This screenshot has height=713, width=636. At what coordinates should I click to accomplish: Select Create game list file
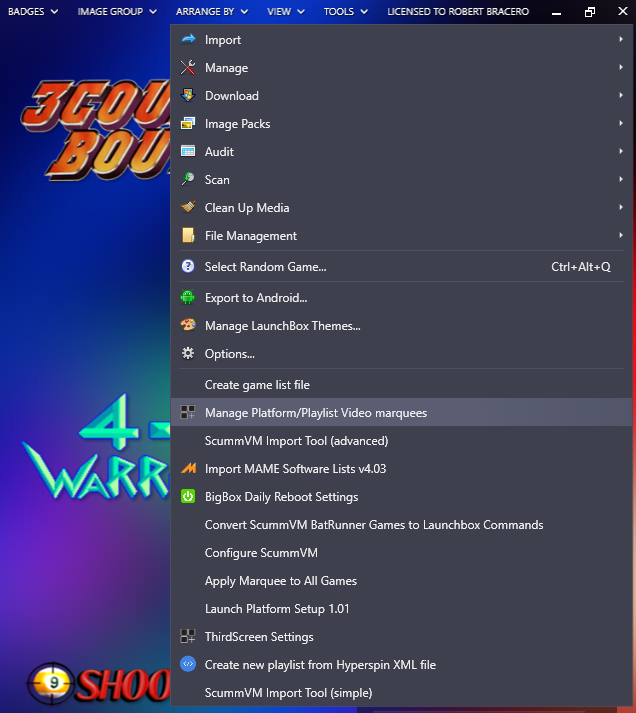tap(401, 385)
